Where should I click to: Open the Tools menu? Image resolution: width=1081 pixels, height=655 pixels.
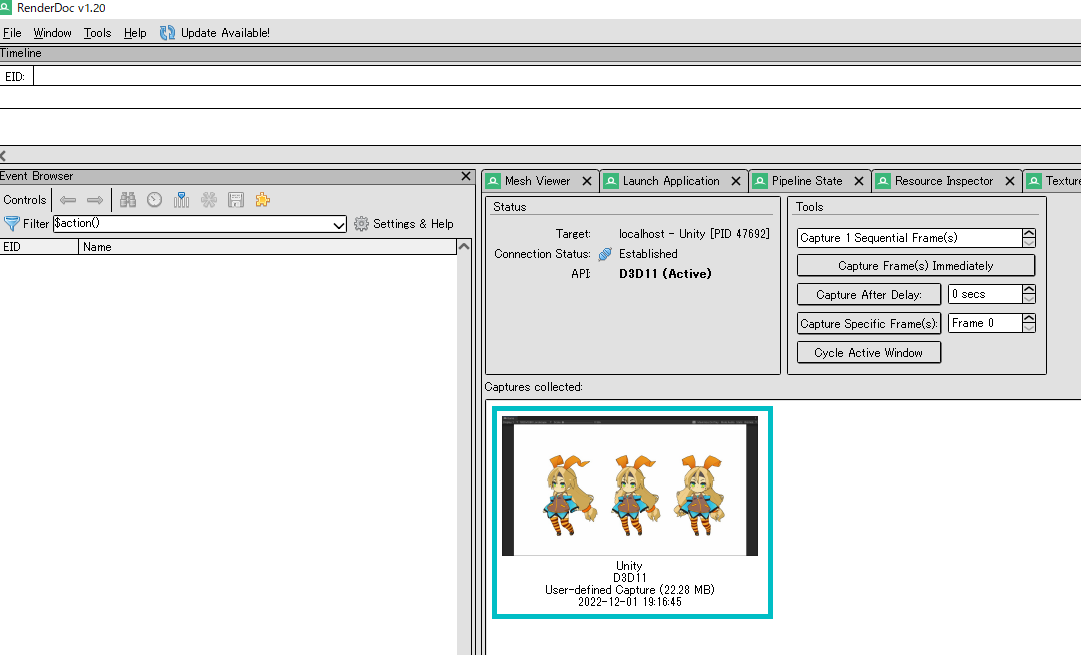click(97, 33)
